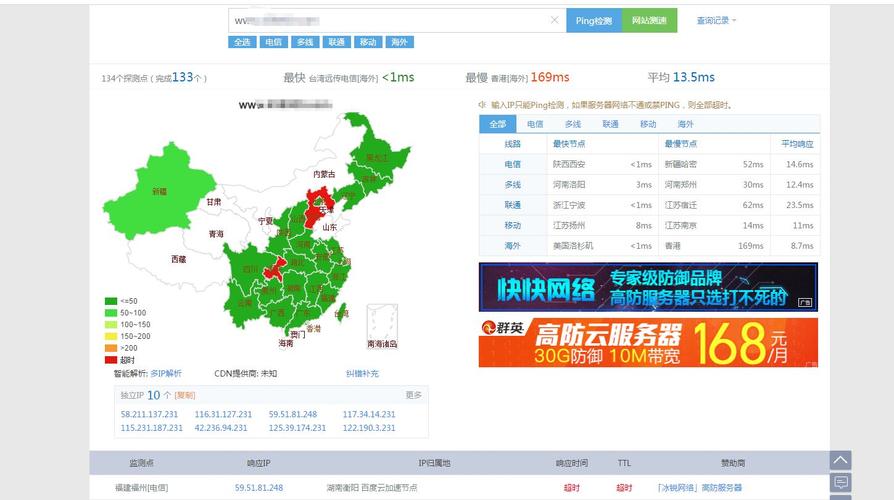The image size is (894, 500).
Task: Open the 查询记录 dropdown
Action: (x=716, y=21)
